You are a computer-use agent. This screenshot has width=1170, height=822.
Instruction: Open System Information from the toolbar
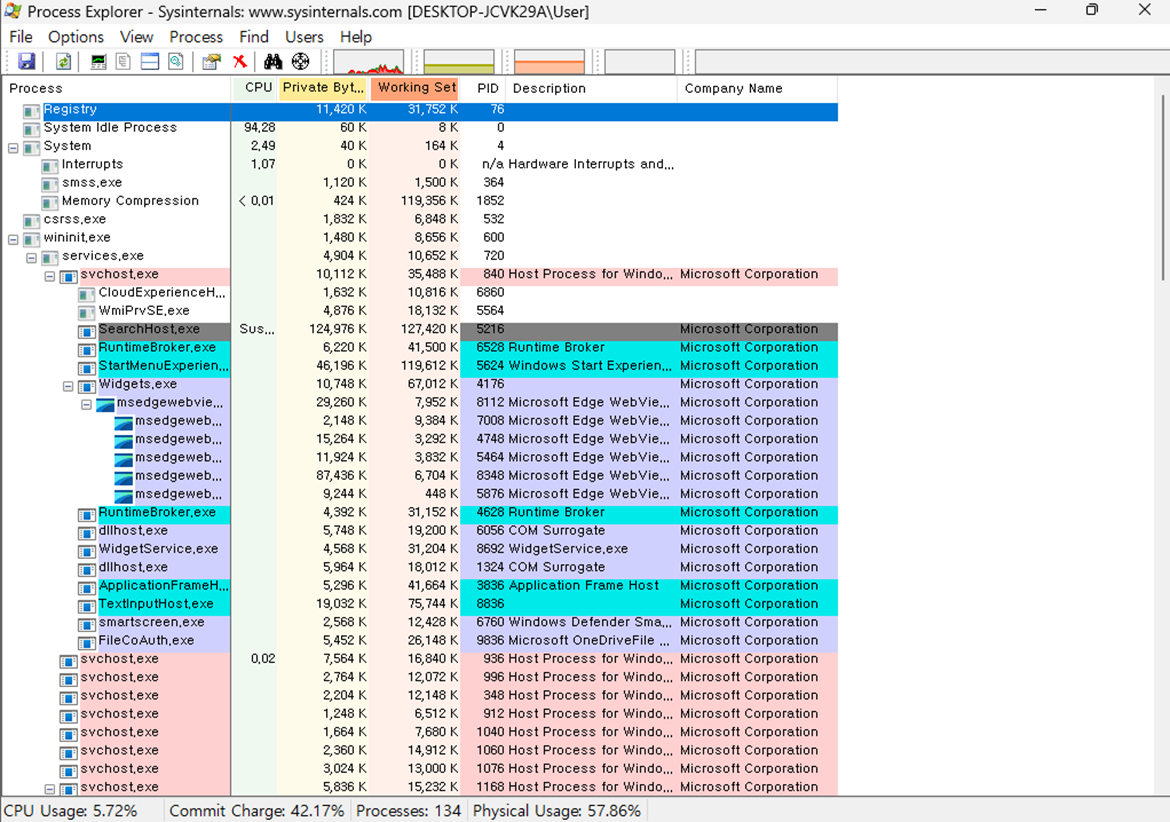click(98, 62)
